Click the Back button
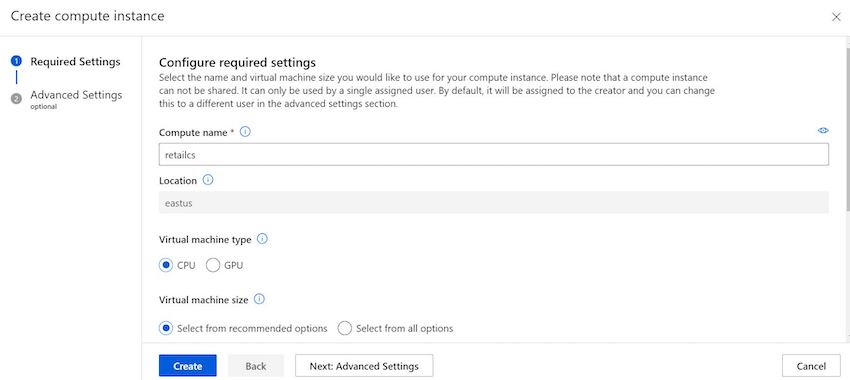 point(256,366)
